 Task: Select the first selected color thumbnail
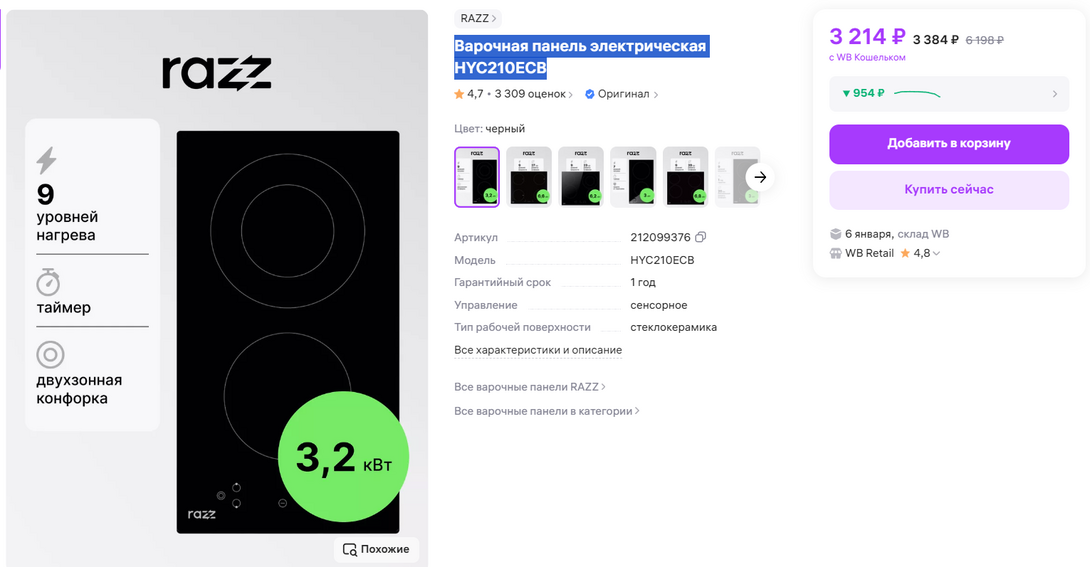[477, 177]
